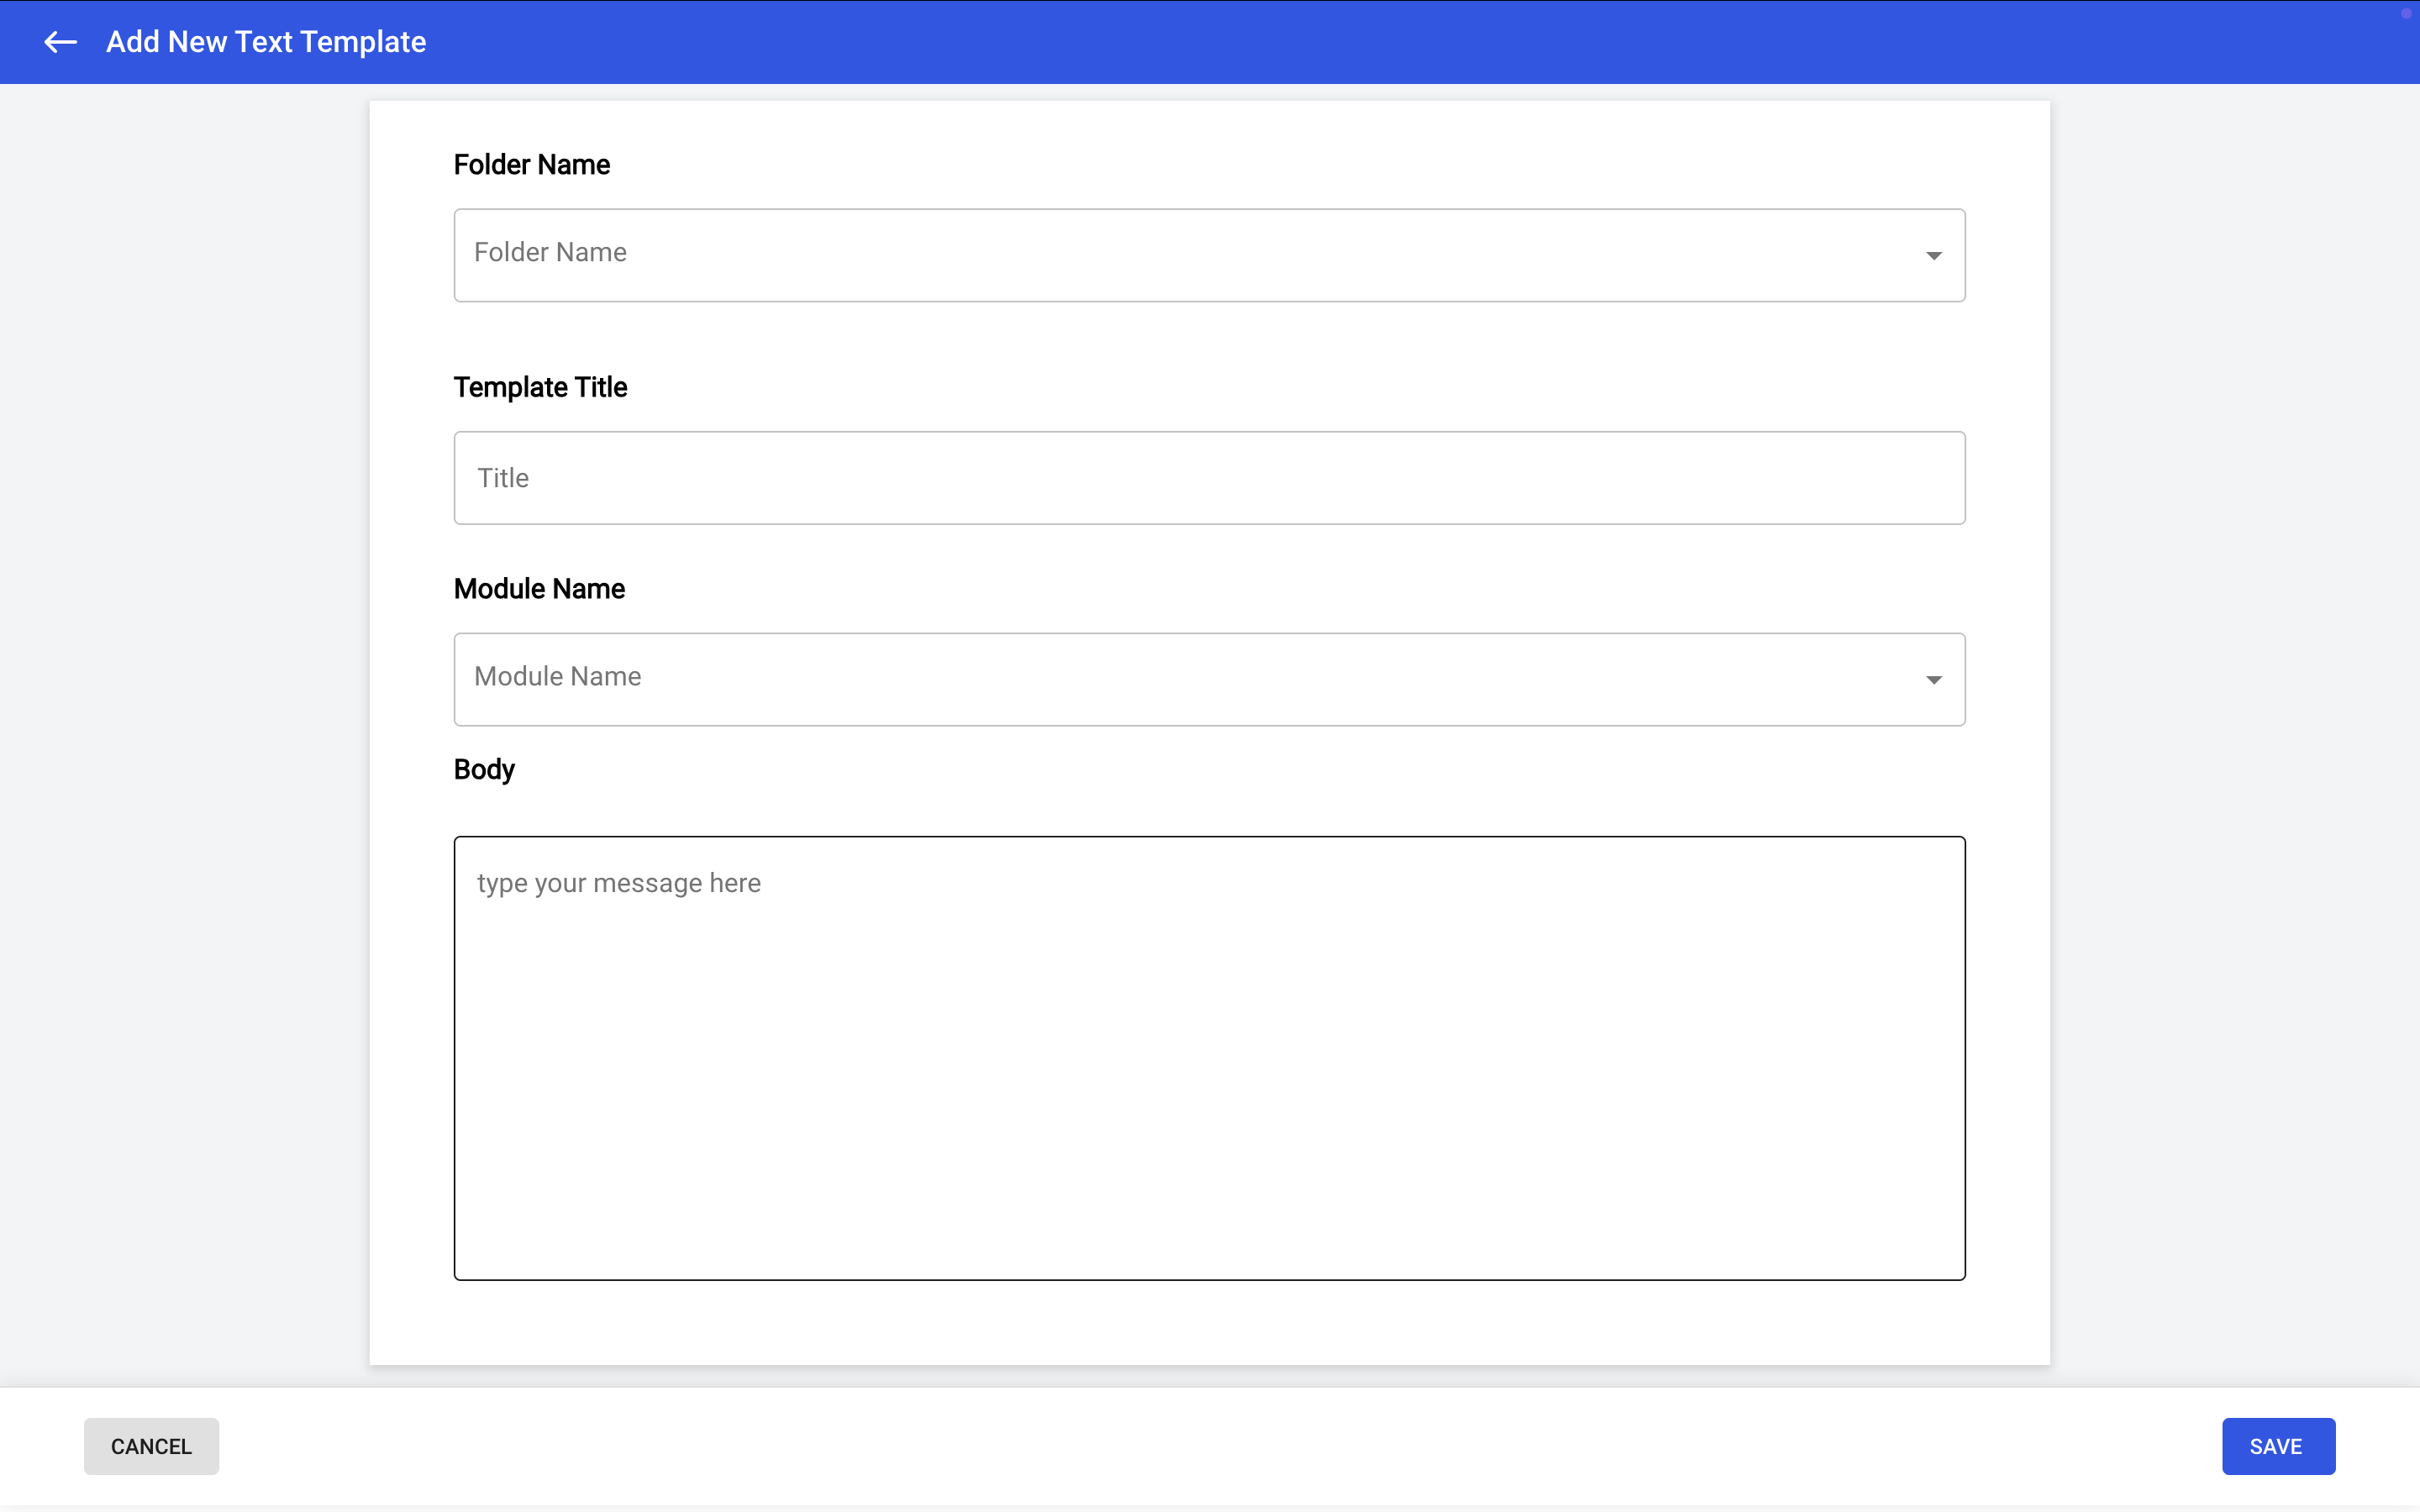
Task: Click the bold 'Module Name' field label
Action: (539, 589)
